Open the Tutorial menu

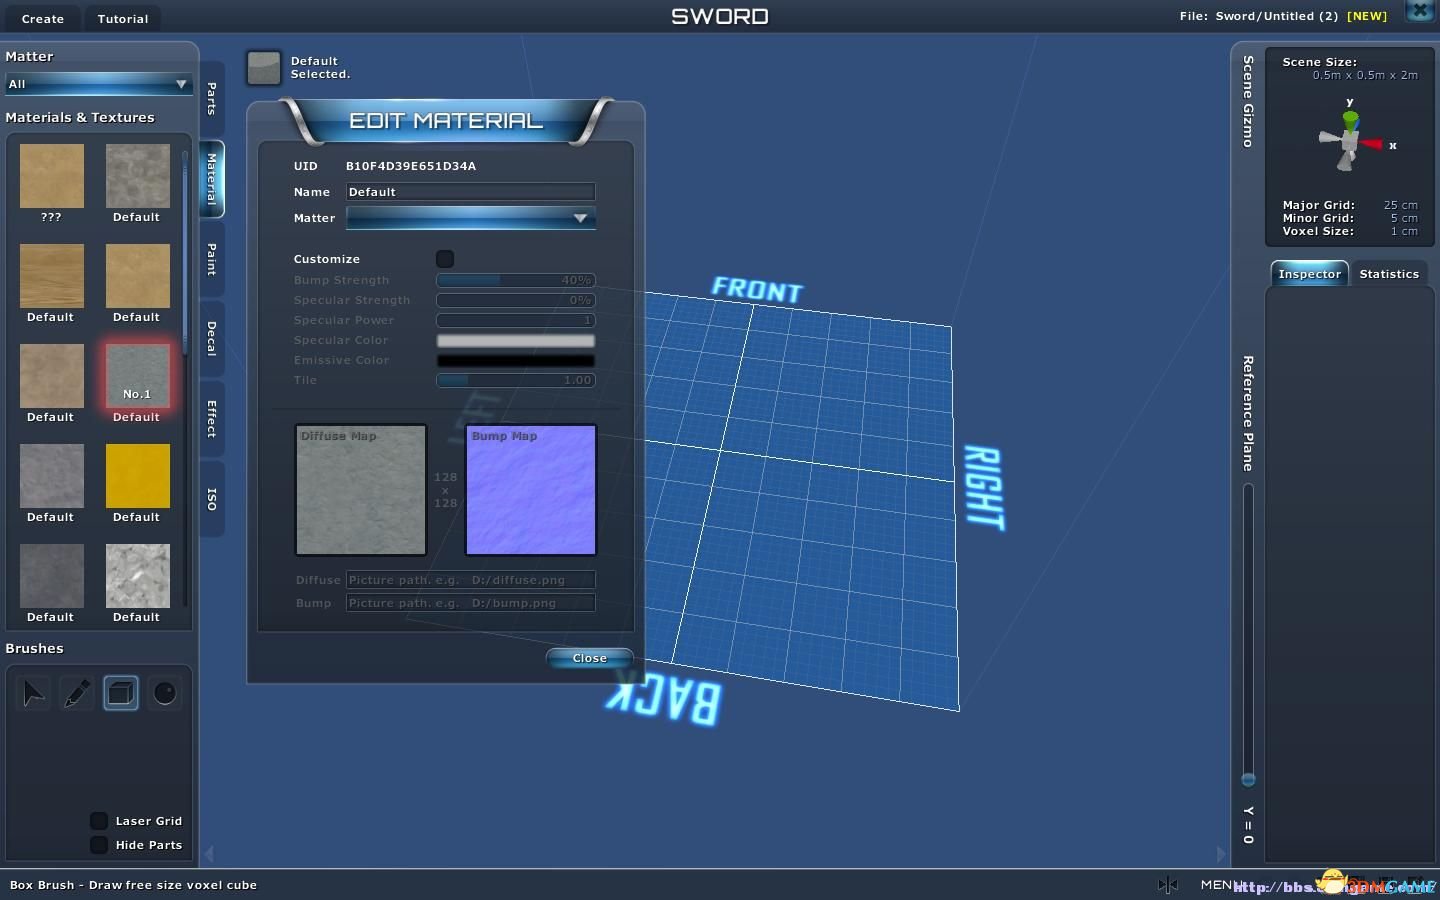coord(123,18)
